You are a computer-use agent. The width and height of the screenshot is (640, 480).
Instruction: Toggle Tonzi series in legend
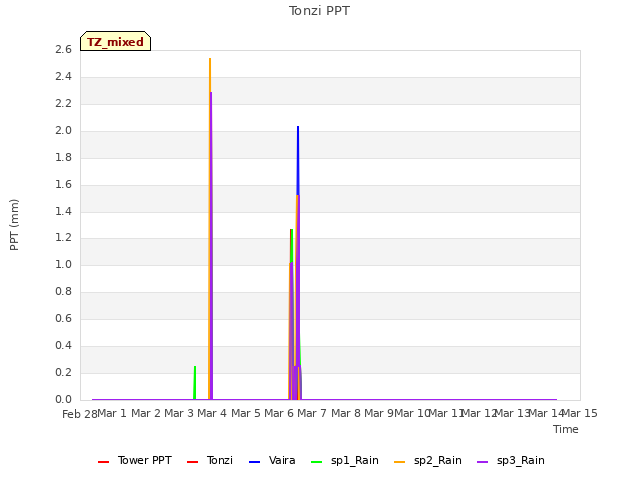pos(210,460)
